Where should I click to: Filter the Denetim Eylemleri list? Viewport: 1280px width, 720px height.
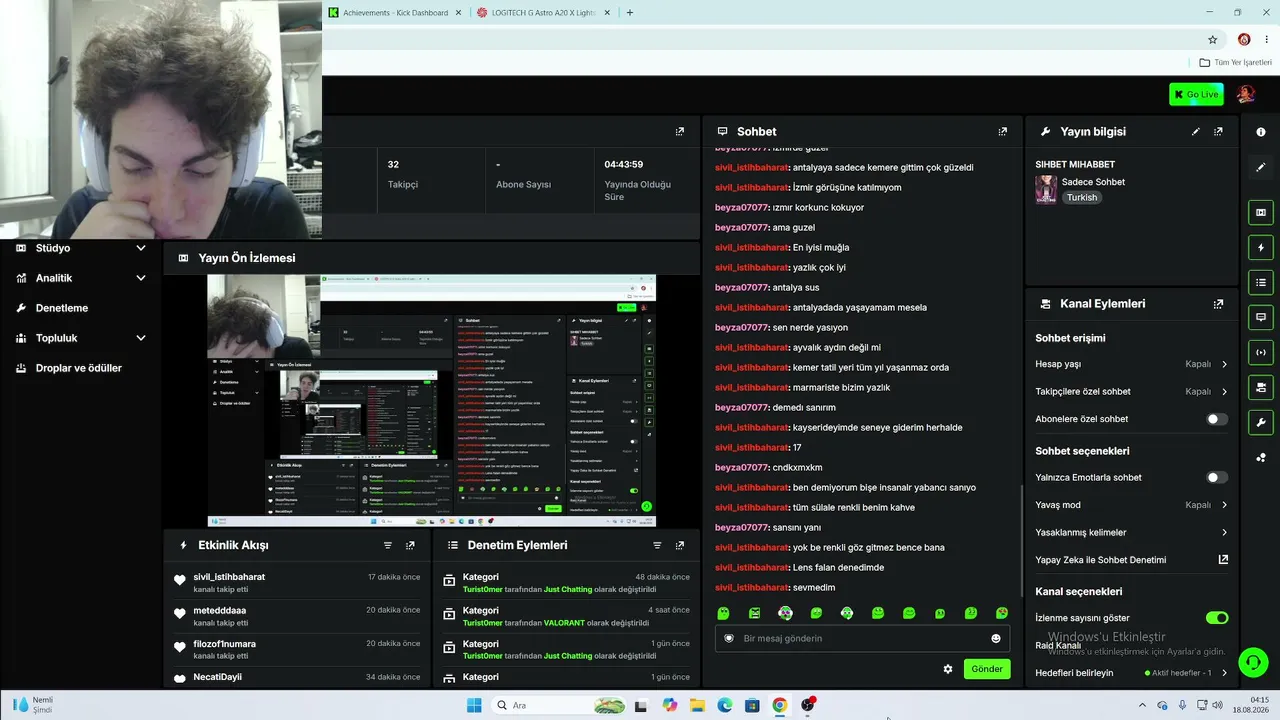click(x=657, y=545)
